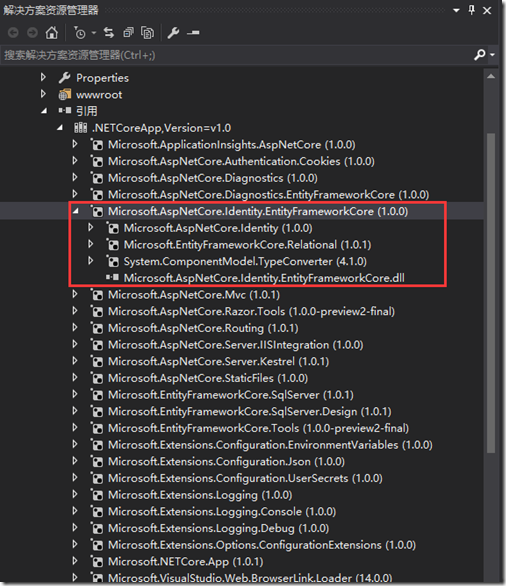
Task: Select Microsoft.Extensions.Logging.Debug (1.0.0)
Action: pos(219,528)
